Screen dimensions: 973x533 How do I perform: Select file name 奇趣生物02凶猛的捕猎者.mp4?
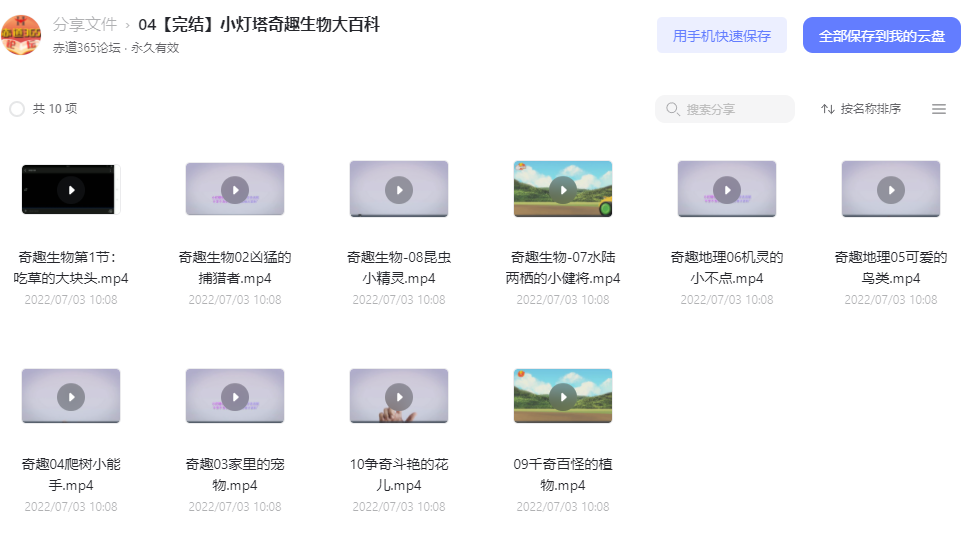tap(235, 267)
